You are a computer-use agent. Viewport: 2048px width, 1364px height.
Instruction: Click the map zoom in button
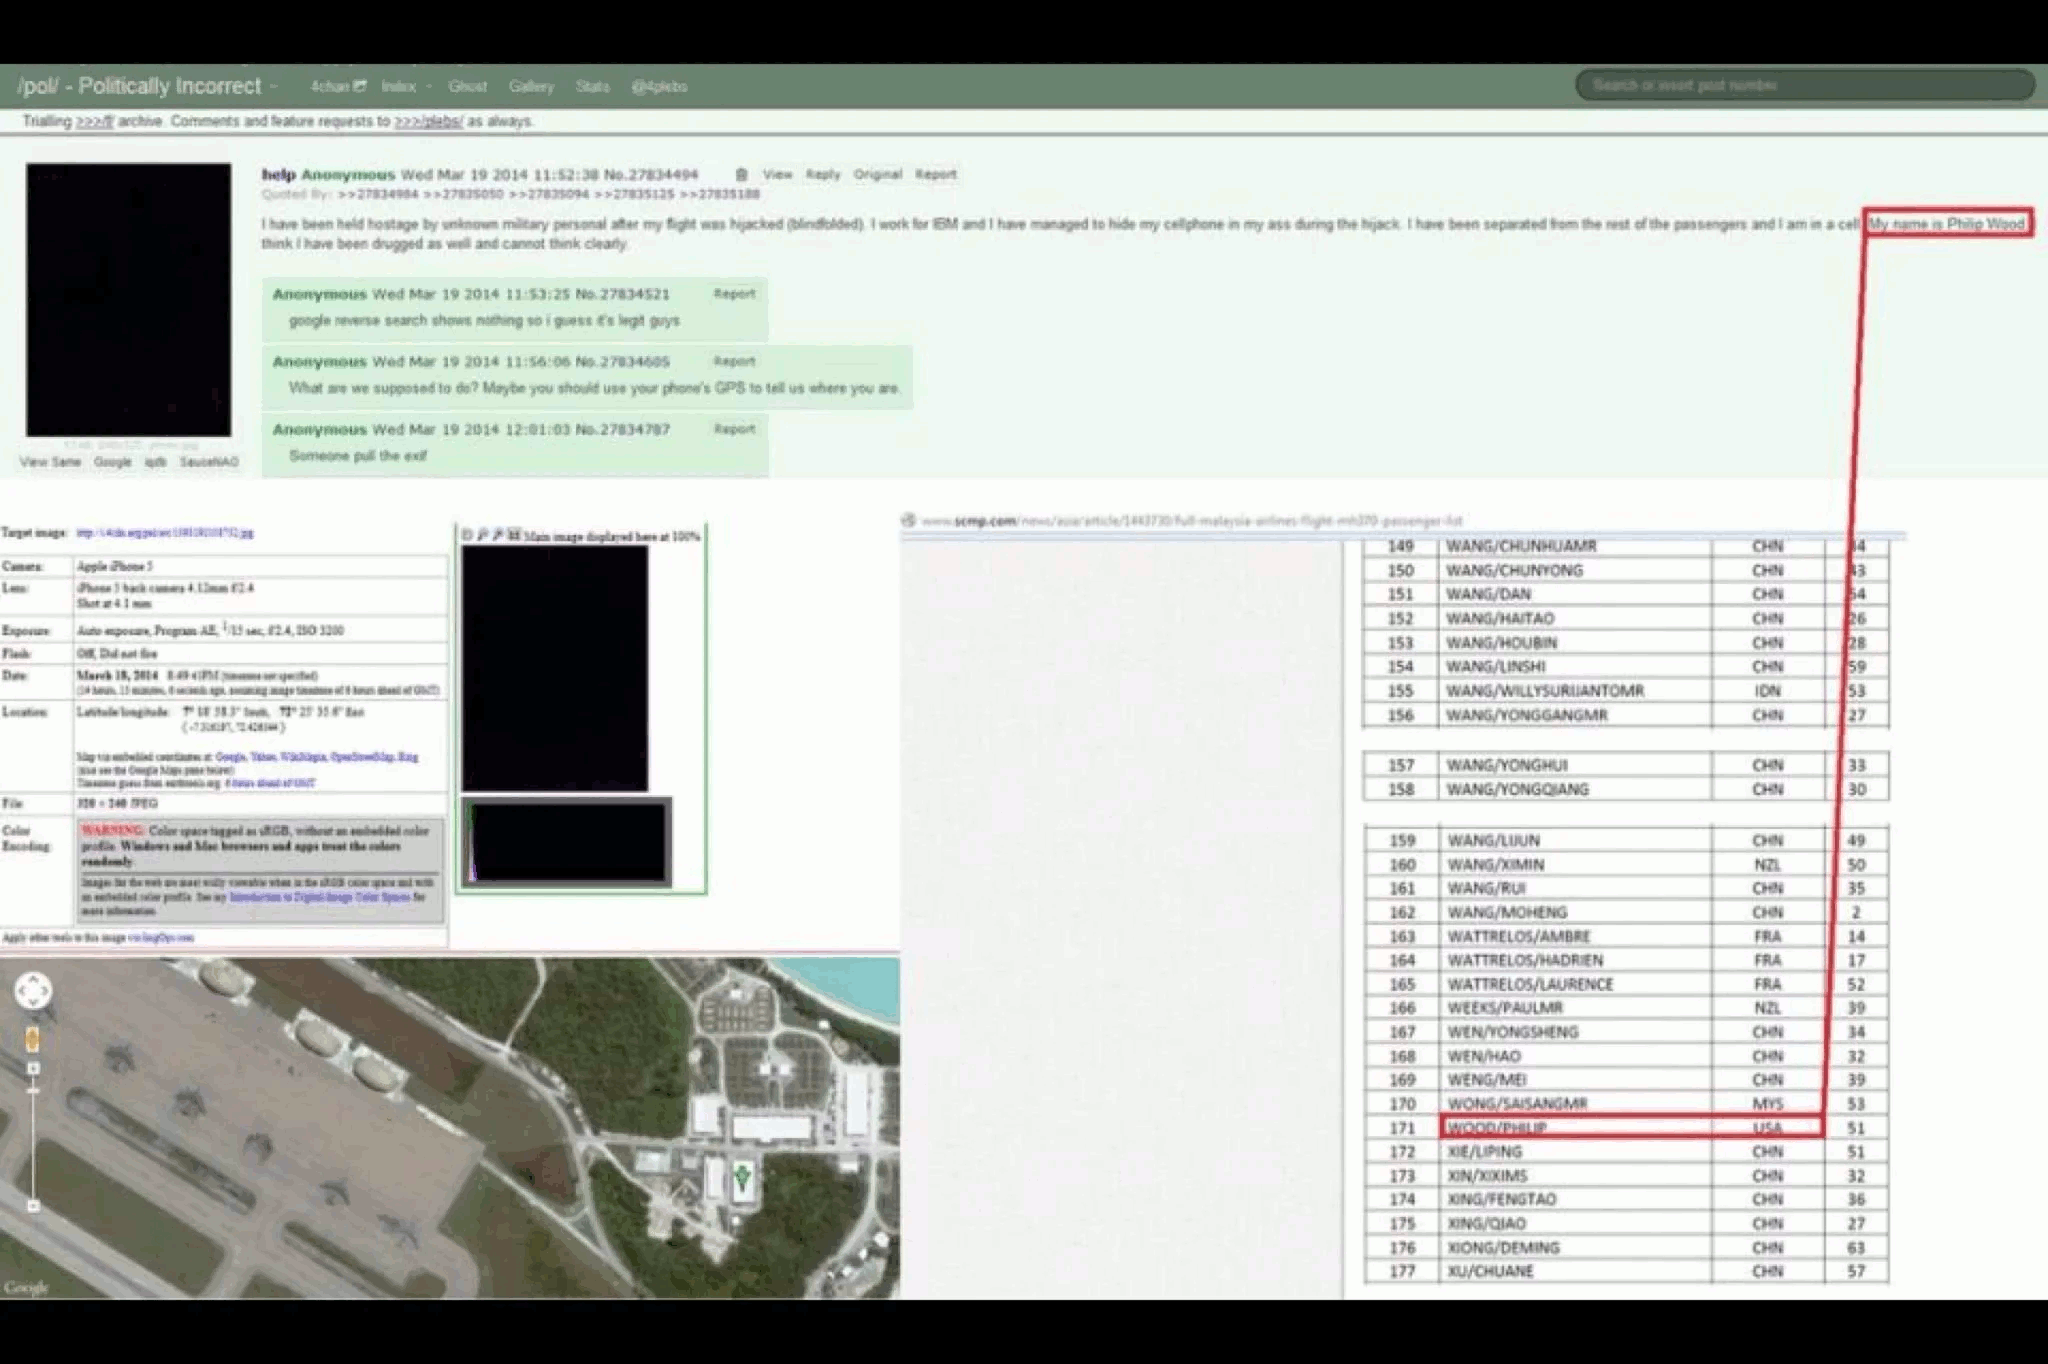click(33, 1069)
